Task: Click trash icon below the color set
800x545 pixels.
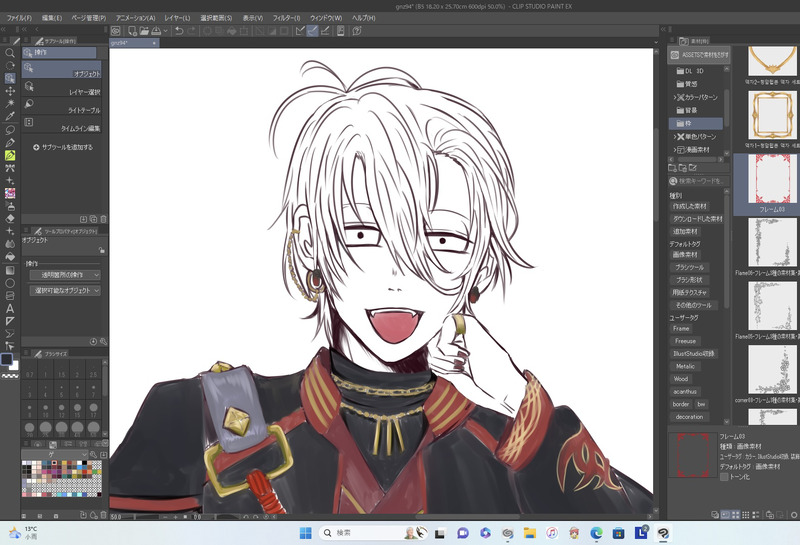Action: (104, 515)
